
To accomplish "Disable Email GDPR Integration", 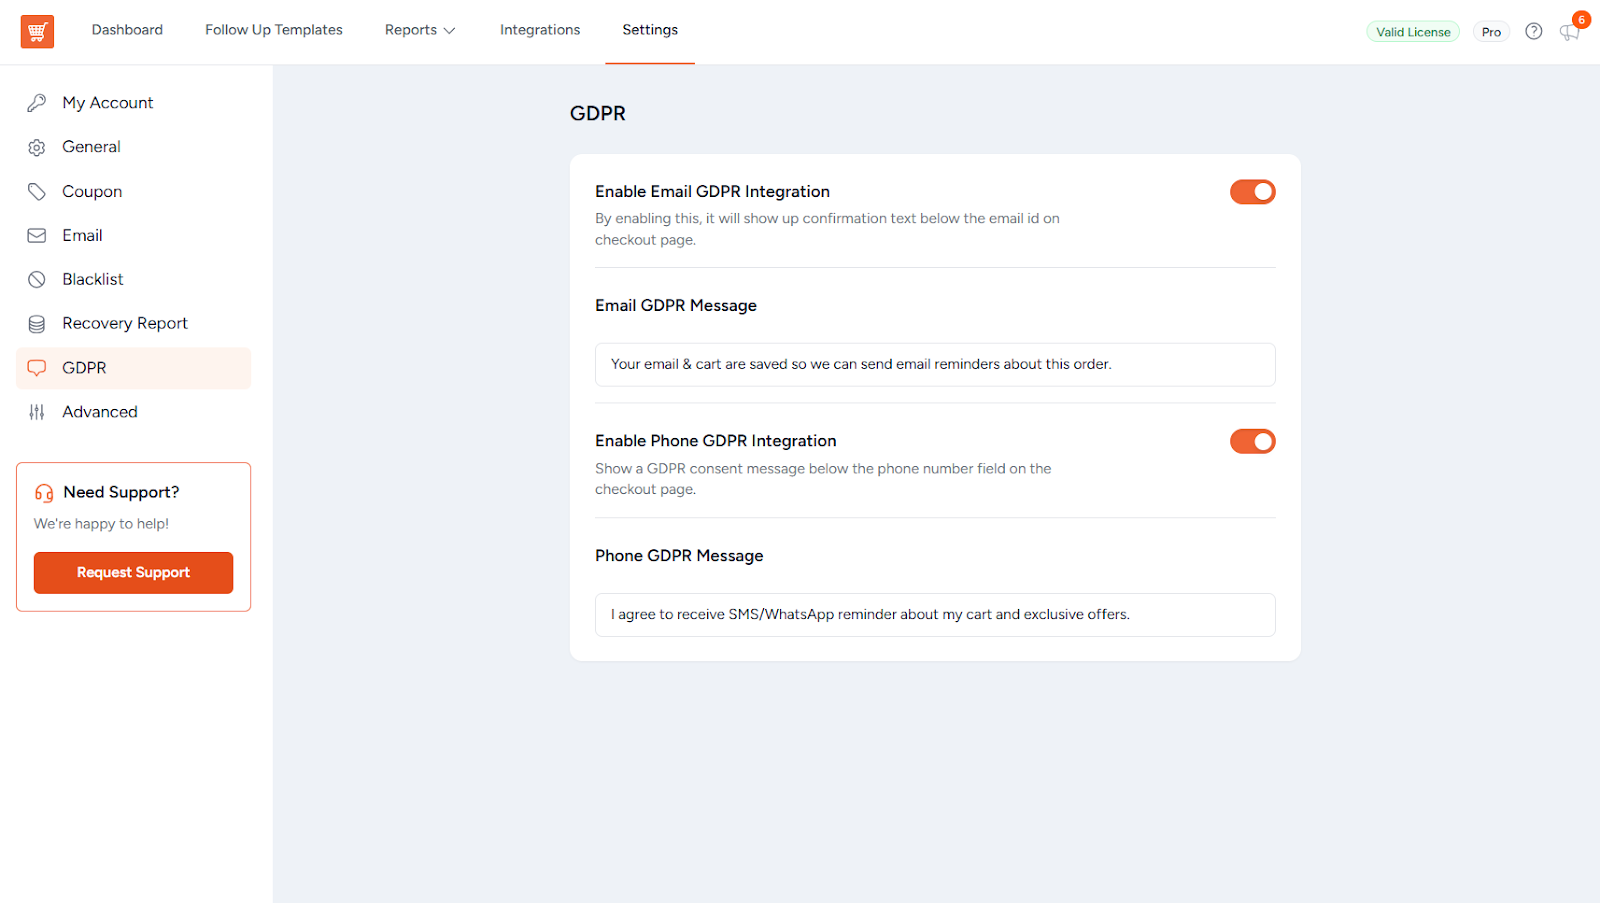I will click(x=1252, y=191).
